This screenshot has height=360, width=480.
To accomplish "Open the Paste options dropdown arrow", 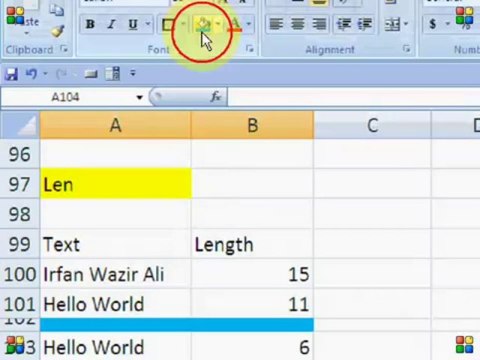I will (x=27, y=34).
